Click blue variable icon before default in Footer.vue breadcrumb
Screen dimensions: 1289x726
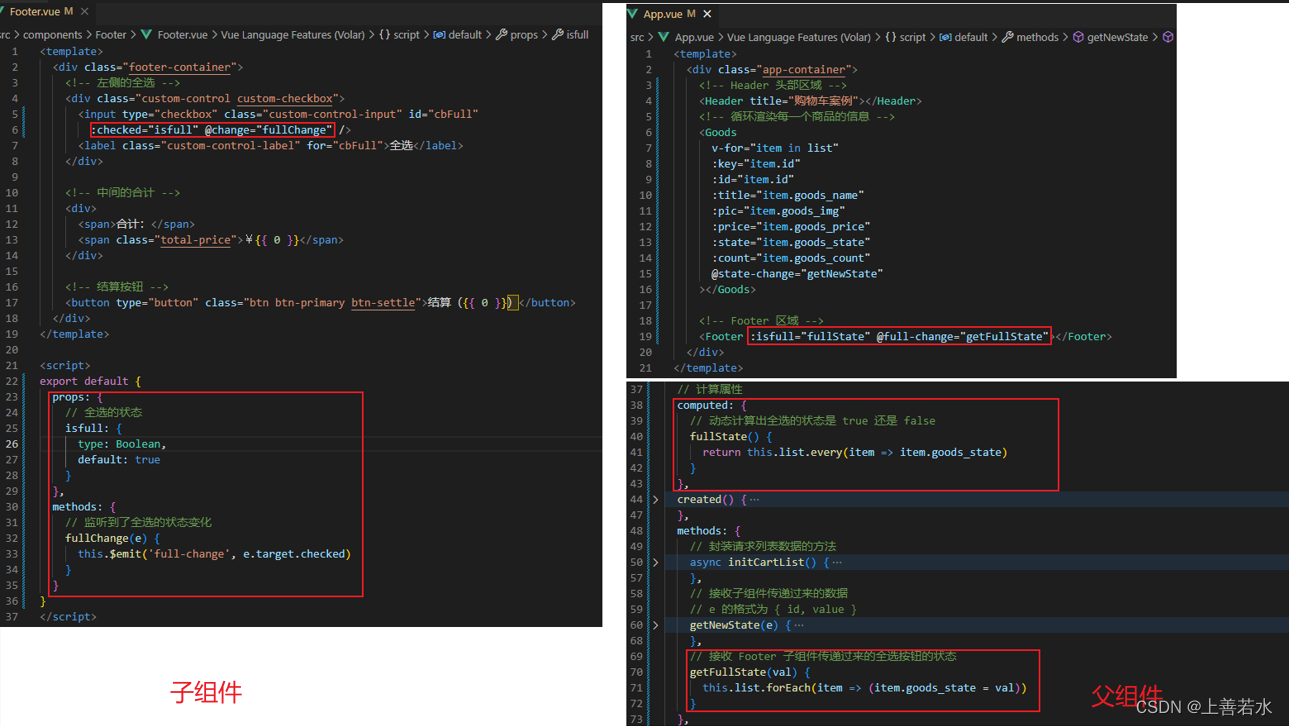[439, 34]
